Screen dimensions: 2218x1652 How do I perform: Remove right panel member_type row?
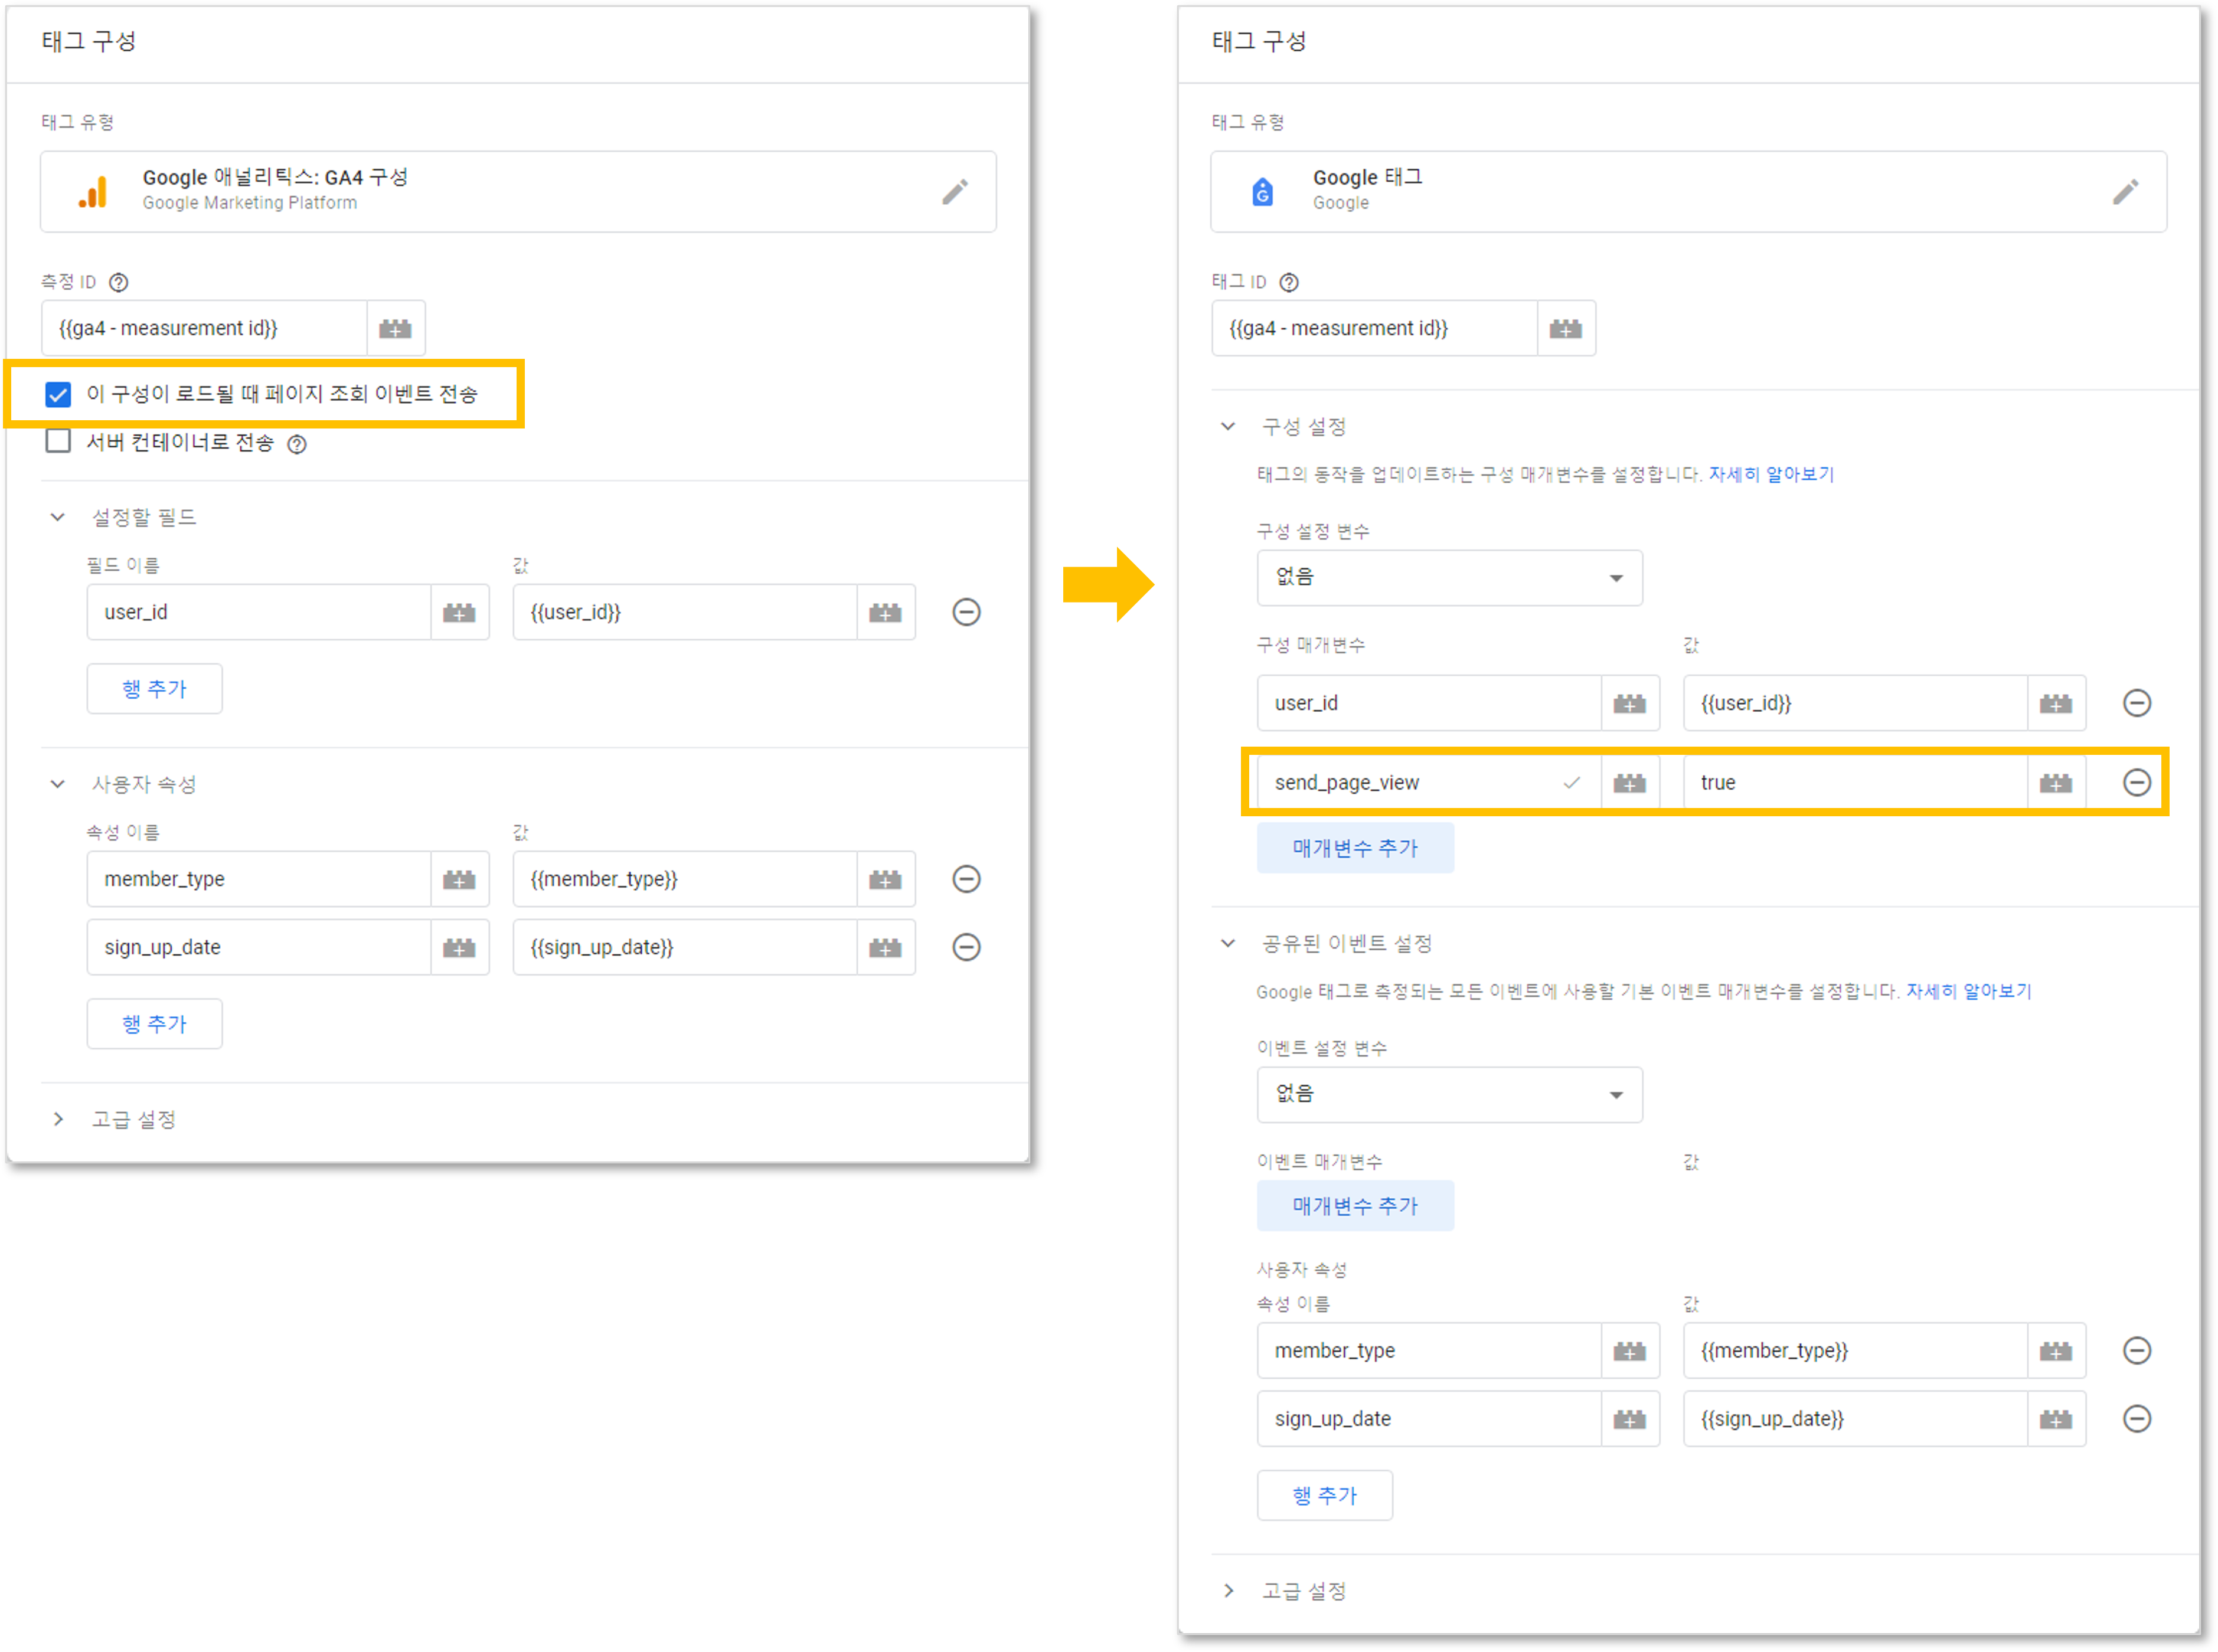point(2137,1351)
